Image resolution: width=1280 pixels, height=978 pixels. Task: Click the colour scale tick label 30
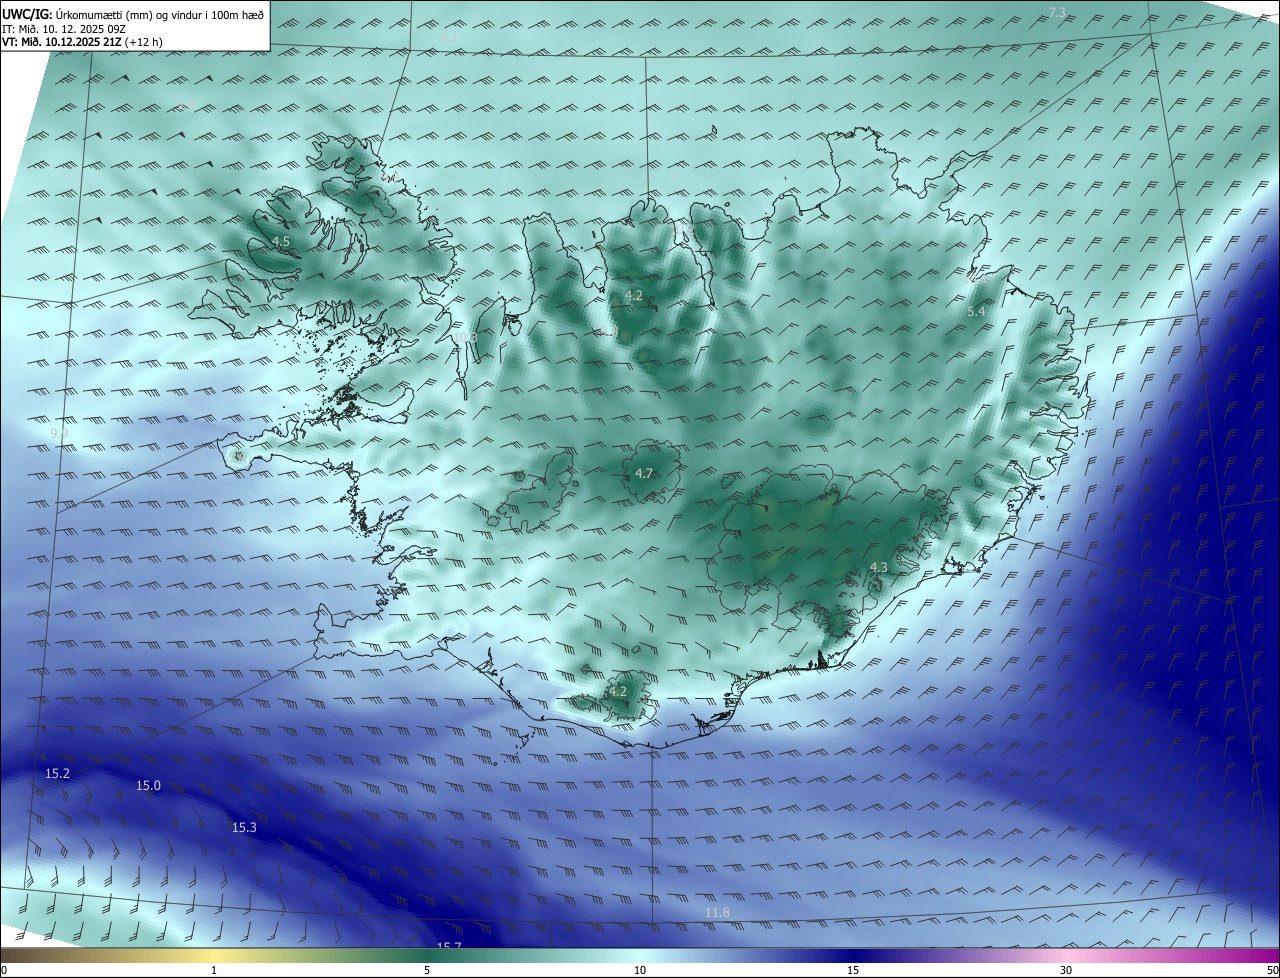point(1066,970)
